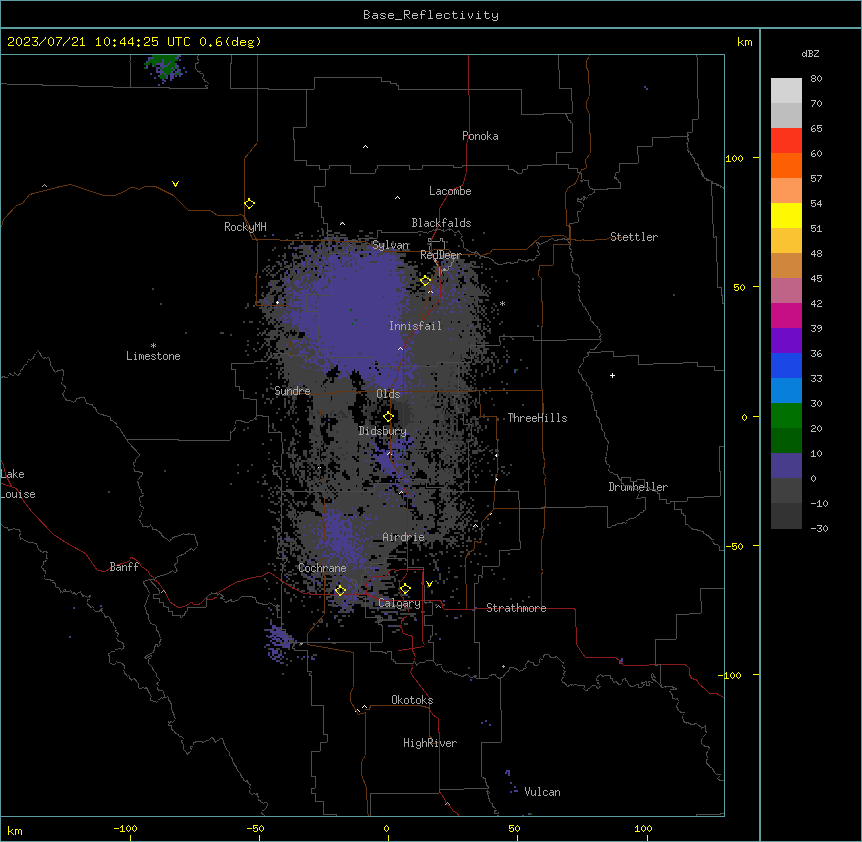Click the -100 tick on the horizontal km axis

pos(125,828)
